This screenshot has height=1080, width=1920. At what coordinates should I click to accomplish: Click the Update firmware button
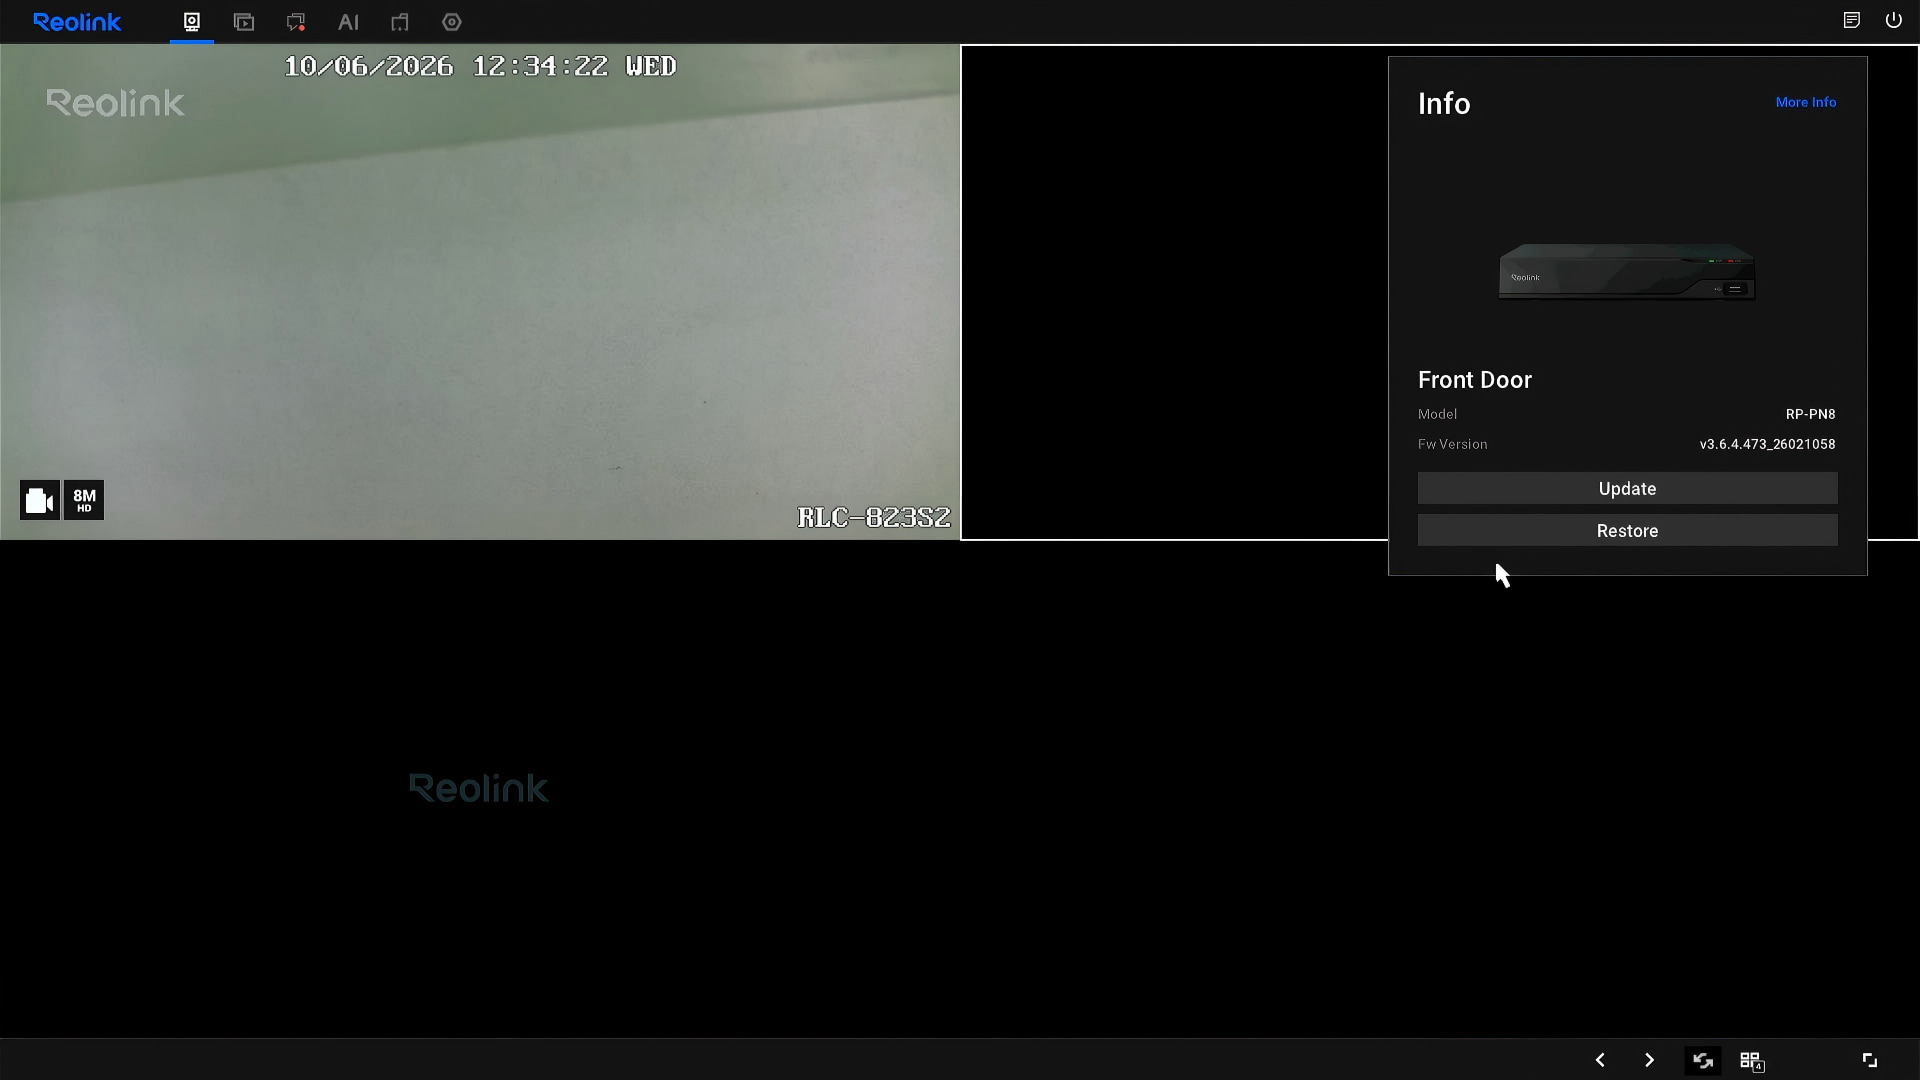click(x=1627, y=489)
